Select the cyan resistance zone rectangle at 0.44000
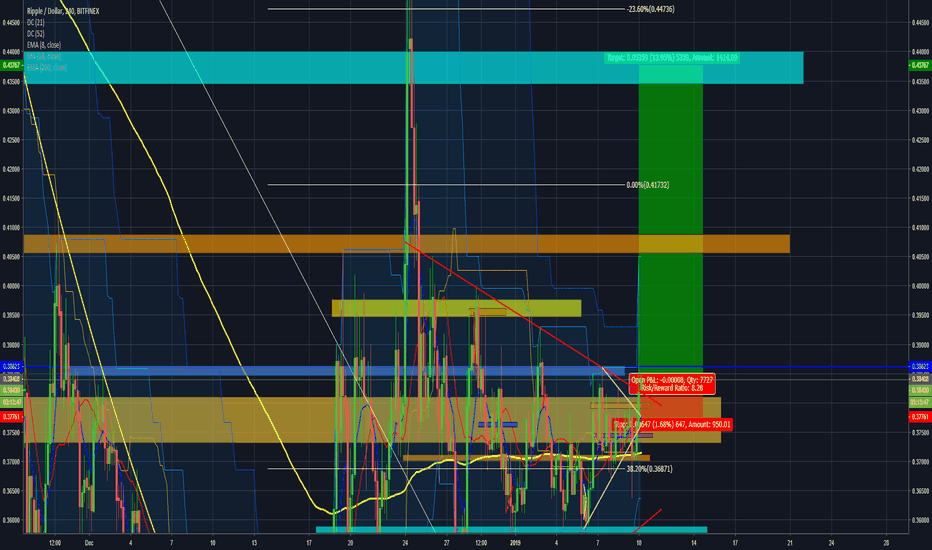Image resolution: width=932 pixels, height=550 pixels. tap(414, 68)
